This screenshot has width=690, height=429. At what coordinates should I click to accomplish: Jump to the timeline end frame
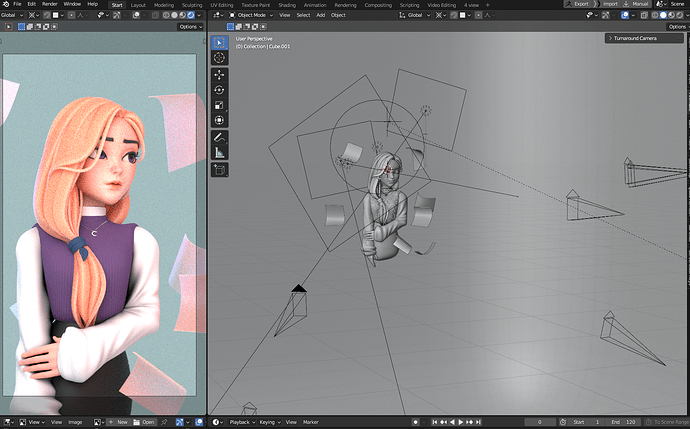[478, 422]
